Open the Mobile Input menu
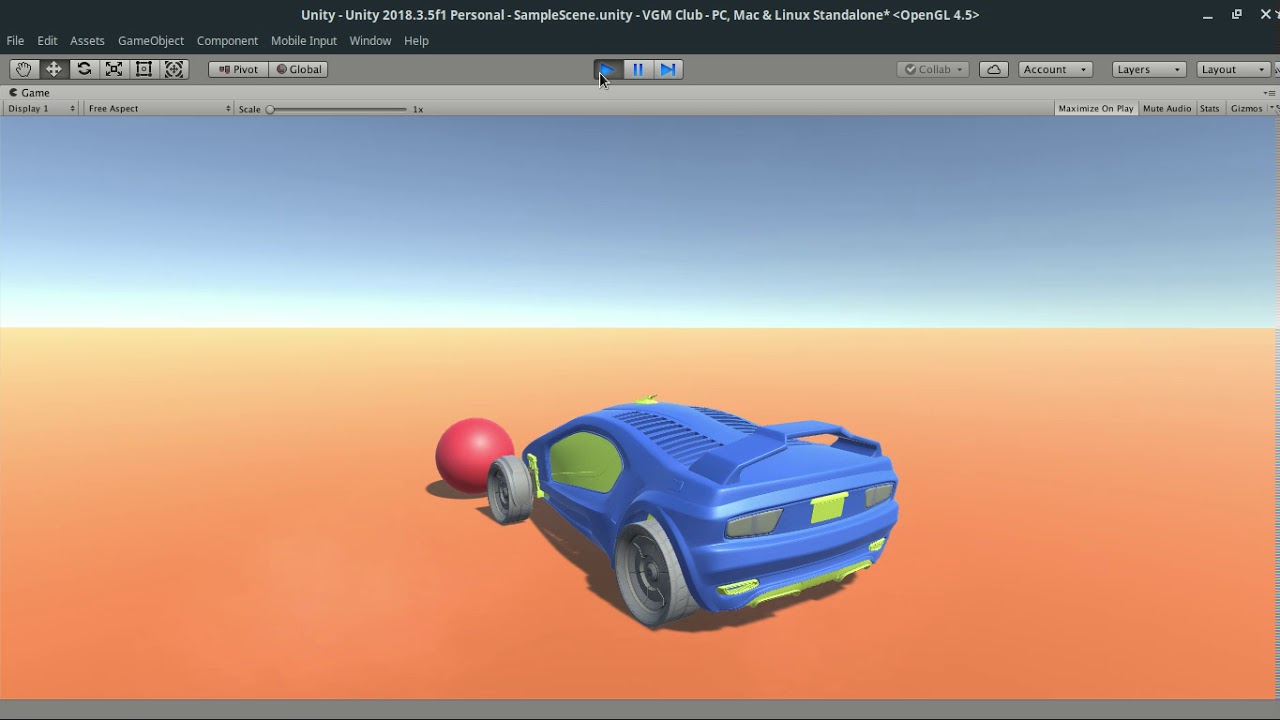Viewport: 1280px width, 720px height. (x=304, y=41)
